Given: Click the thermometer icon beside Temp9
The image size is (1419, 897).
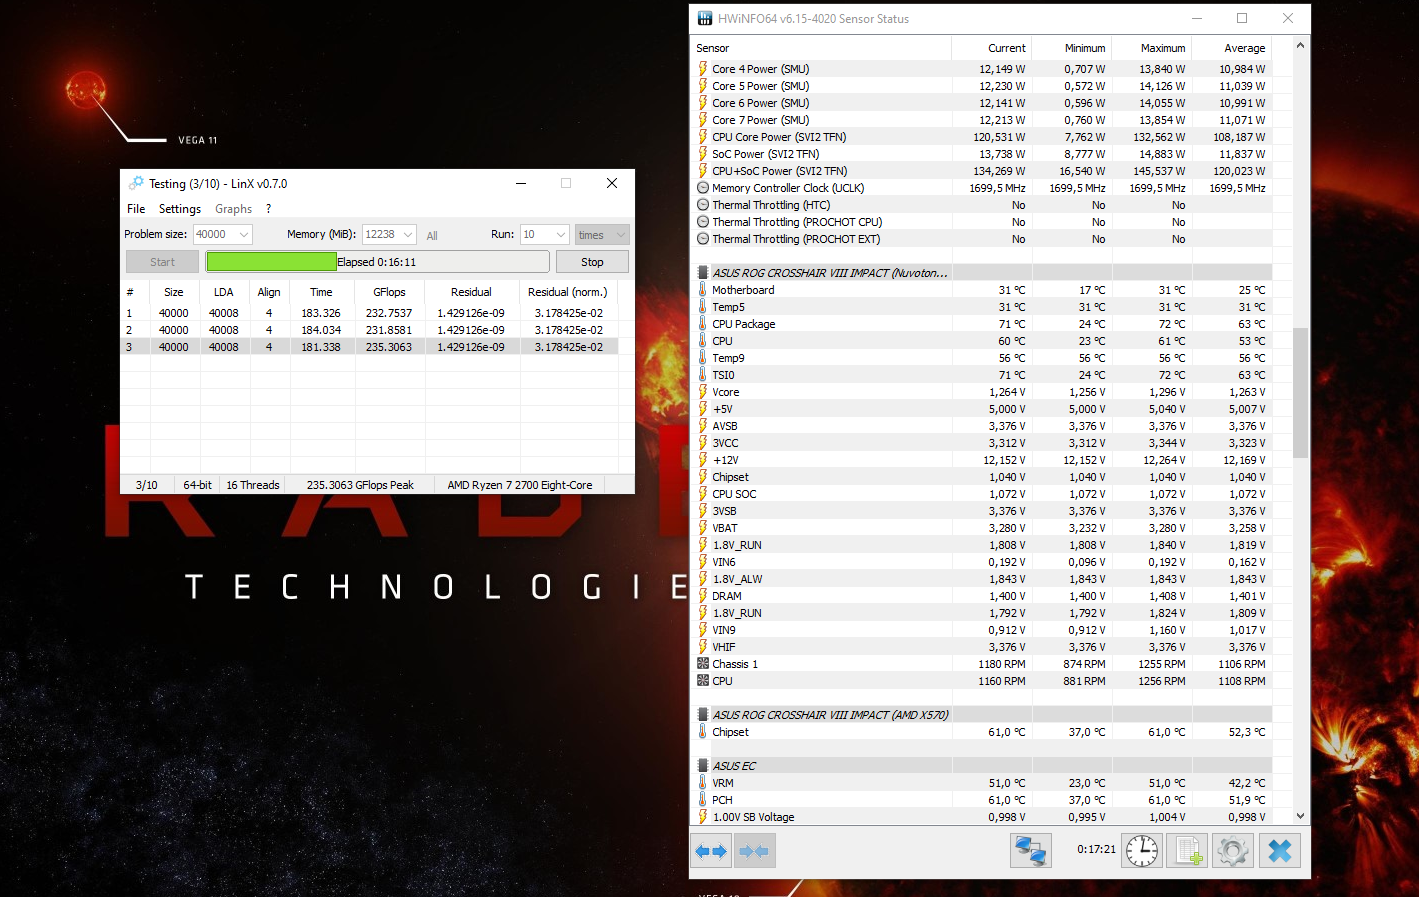Looking at the screenshot, I should click(x=703, y=358).
